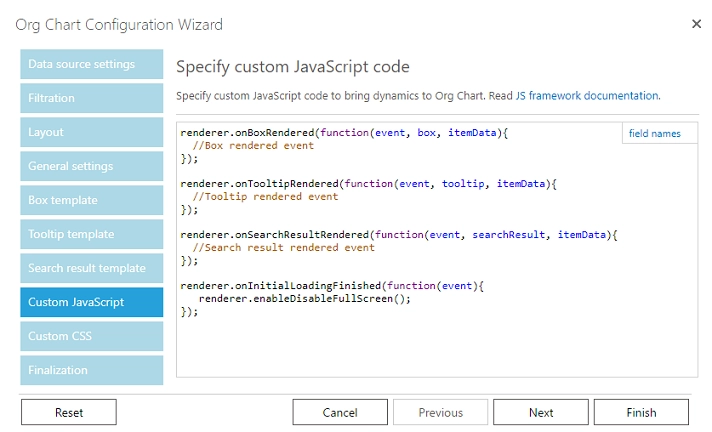This screenshot has width=712, height=432.
Task: Place cursor on enableDisableFullScreen code line
Action: (x=305, y=299)
